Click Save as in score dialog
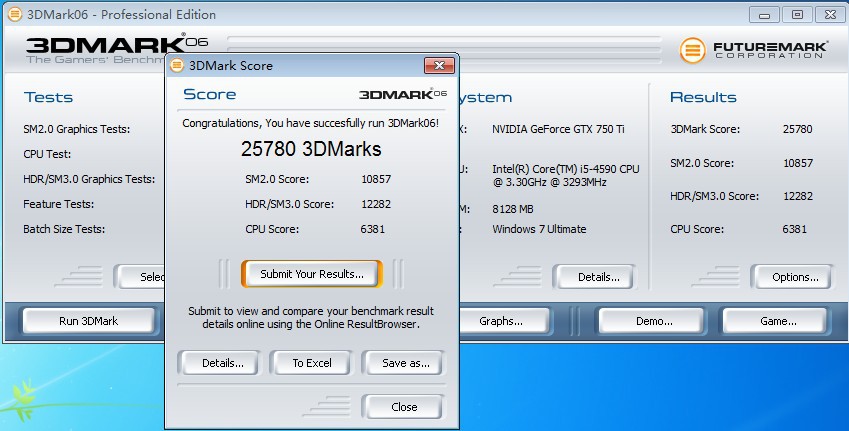Image resolution: width=849 pixels, height=431 pixels. (x=406, y=363)
